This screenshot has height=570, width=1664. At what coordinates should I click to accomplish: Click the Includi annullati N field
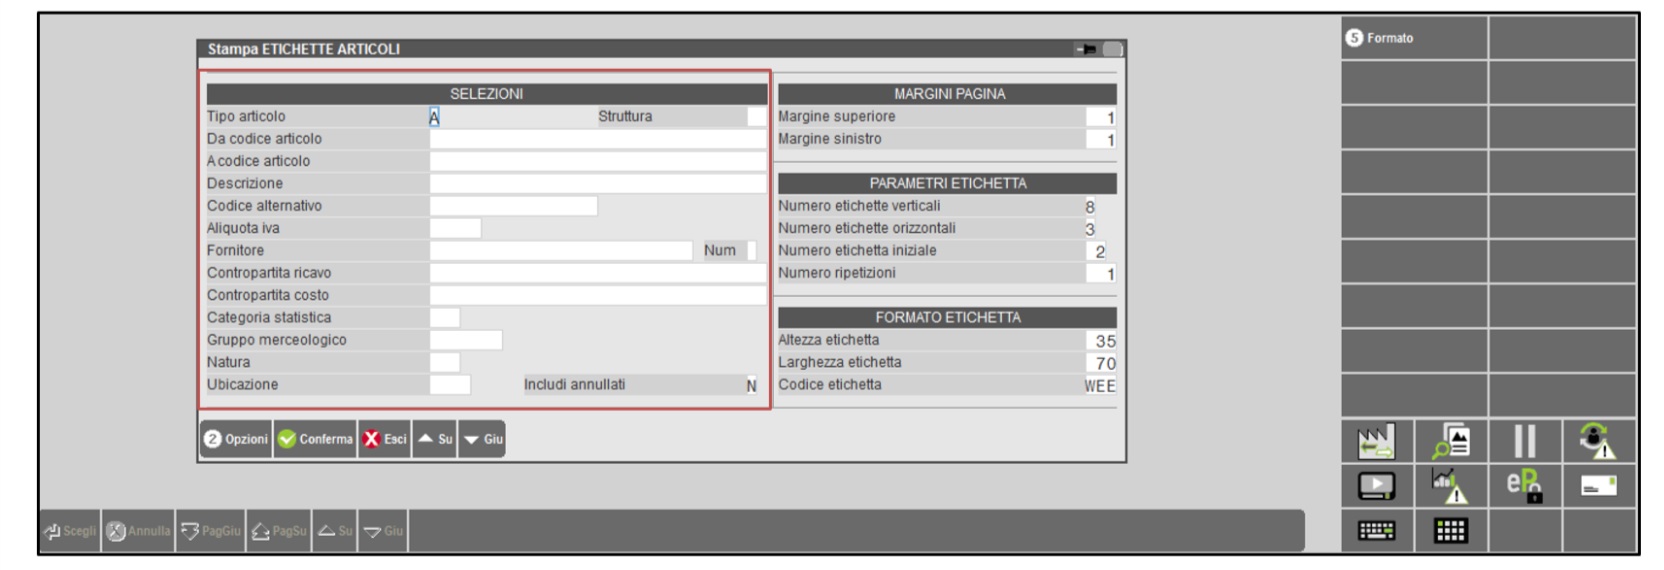click(751, 386)
